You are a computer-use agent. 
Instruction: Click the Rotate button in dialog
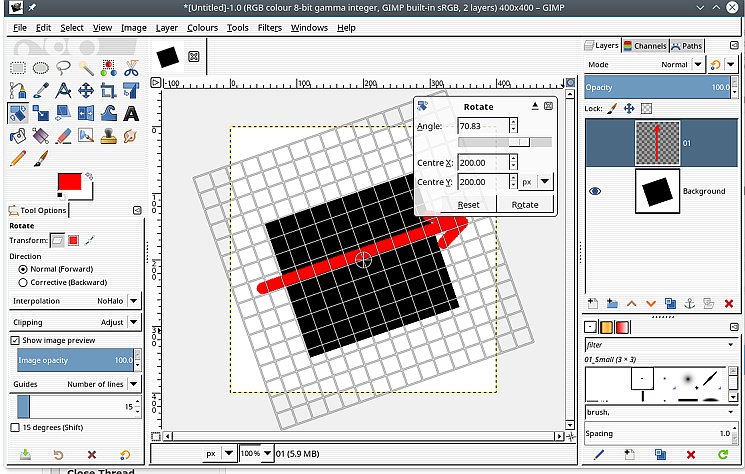tap(525, 204)
